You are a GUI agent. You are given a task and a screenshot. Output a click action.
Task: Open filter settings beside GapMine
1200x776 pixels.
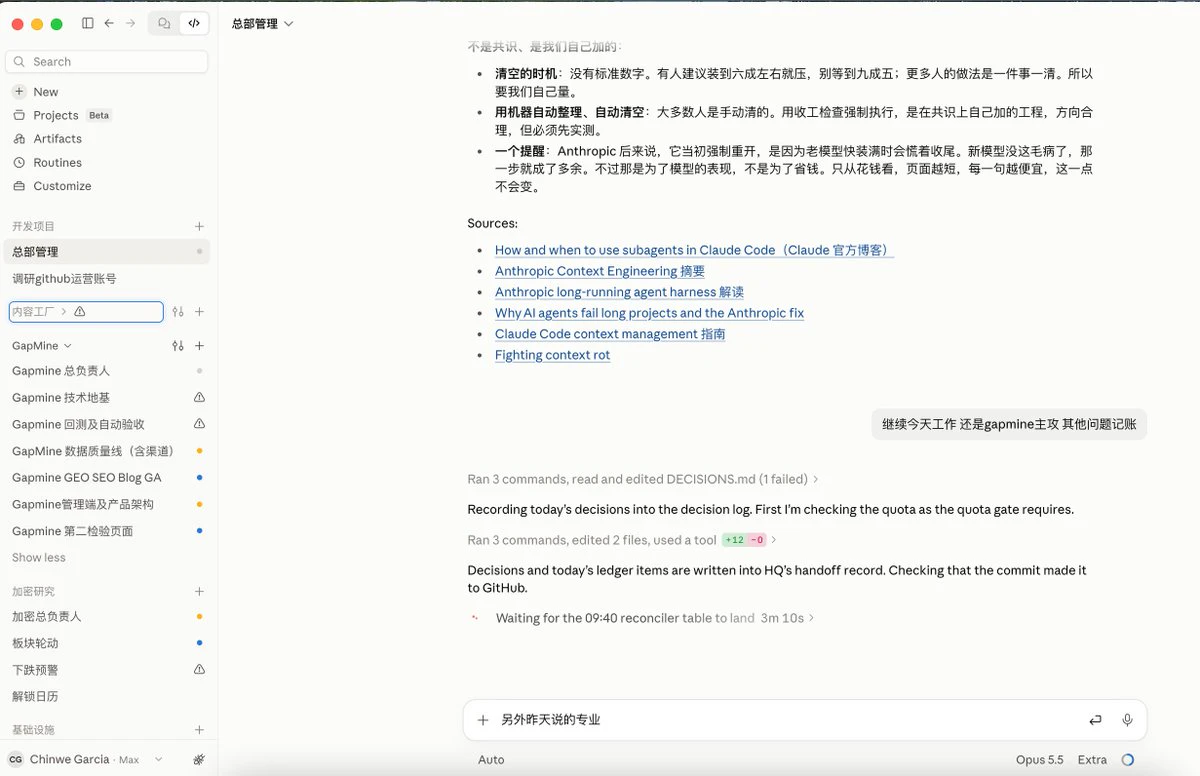point(178,346)
